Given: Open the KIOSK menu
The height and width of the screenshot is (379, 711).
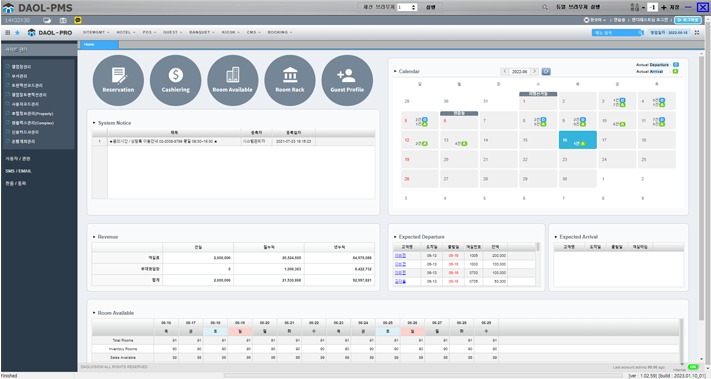Looking at the screenshot, I should (x=231, y=33).
